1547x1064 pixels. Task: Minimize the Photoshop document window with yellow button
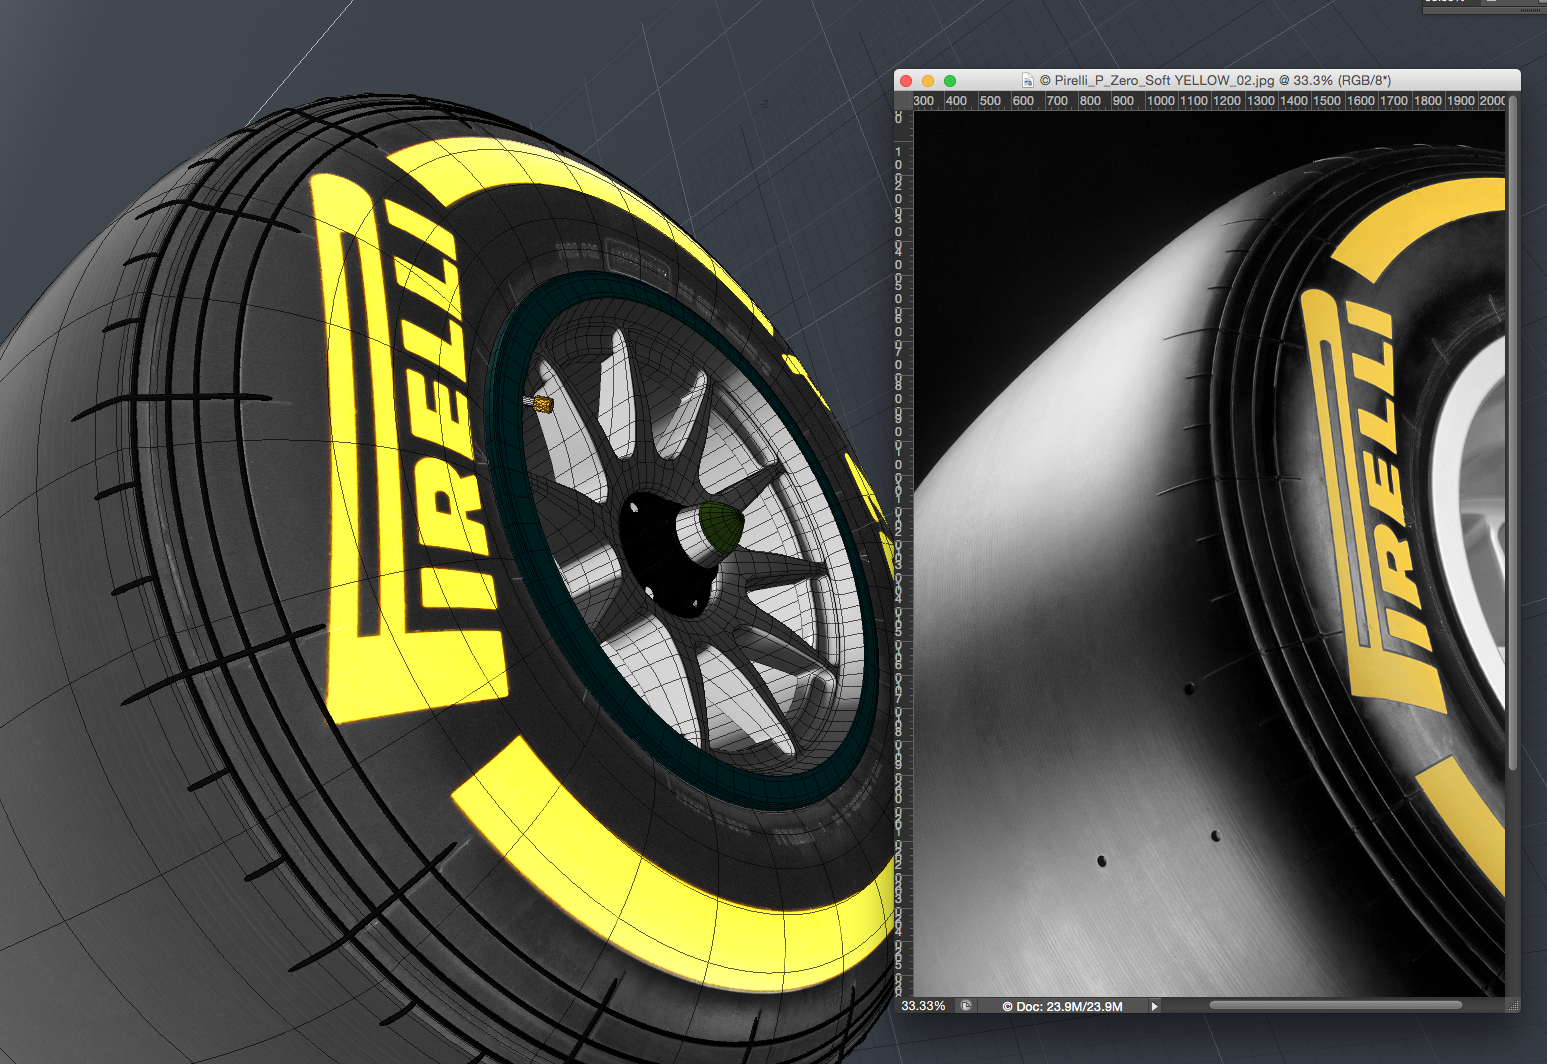click(x=928, y=80)
